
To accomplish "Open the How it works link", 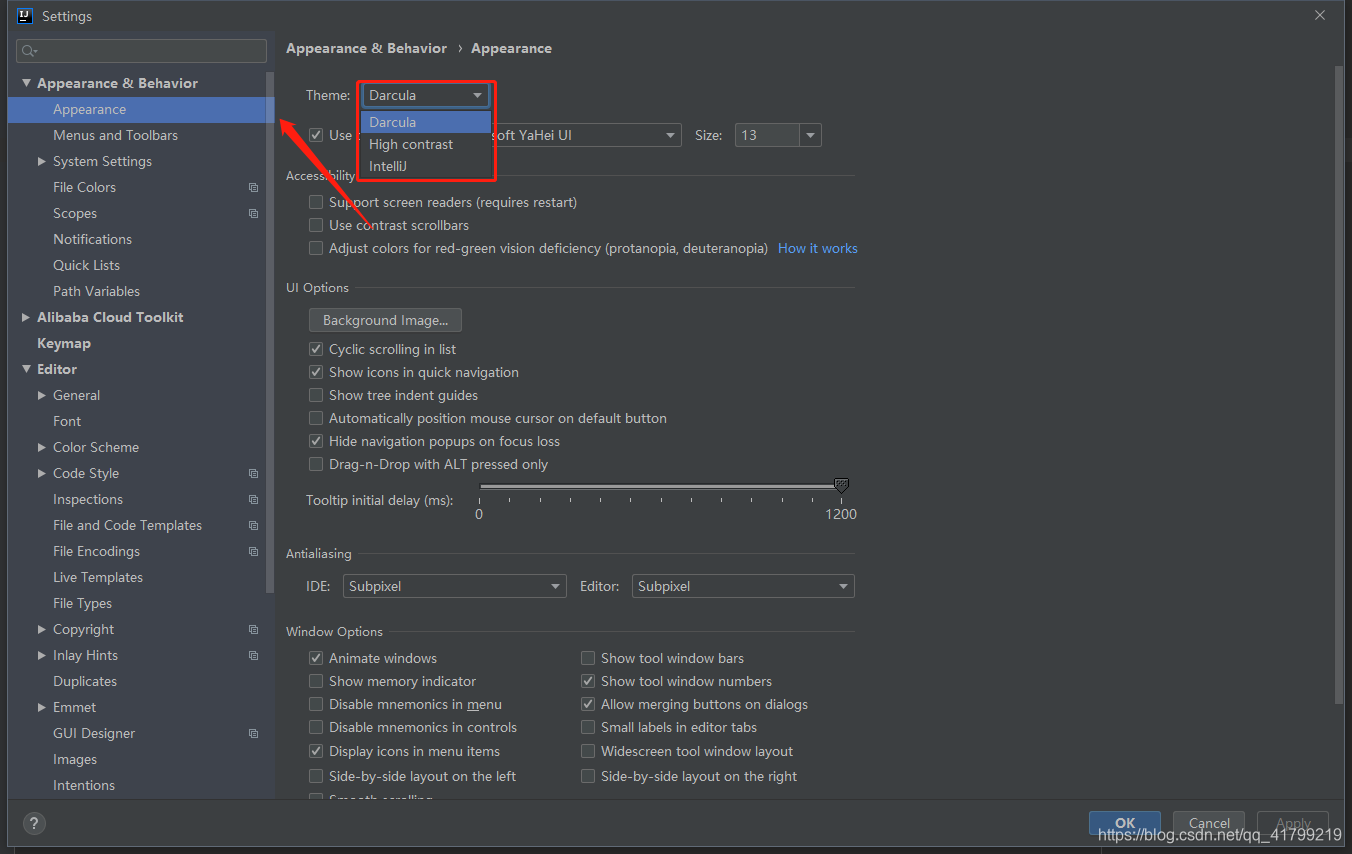I will 818,248.
